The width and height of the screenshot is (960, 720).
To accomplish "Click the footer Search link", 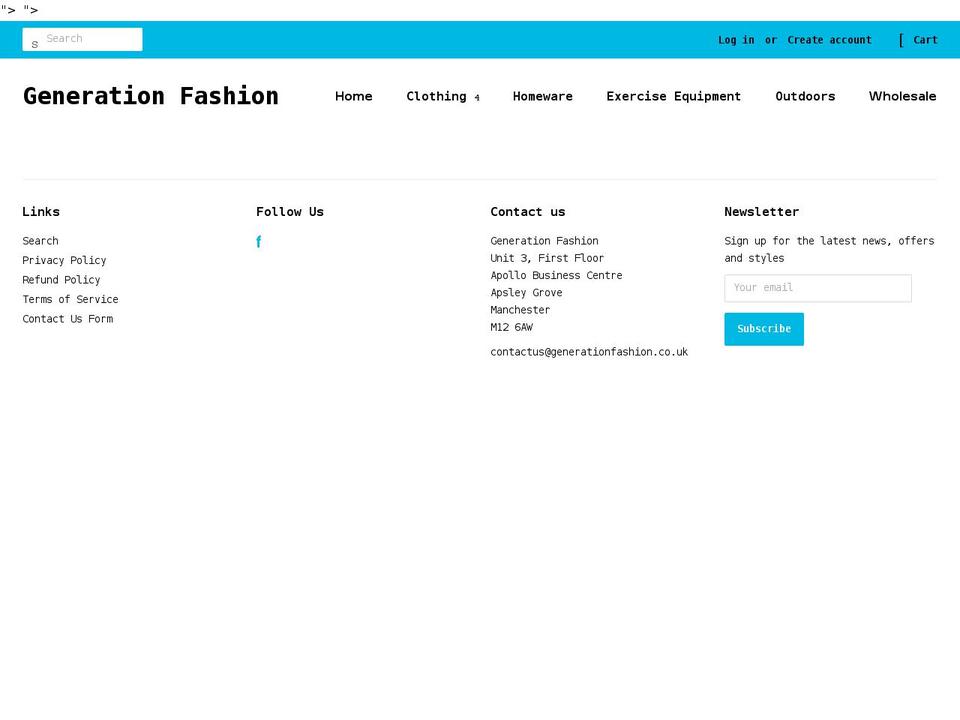I will click(x=40, y=241).
